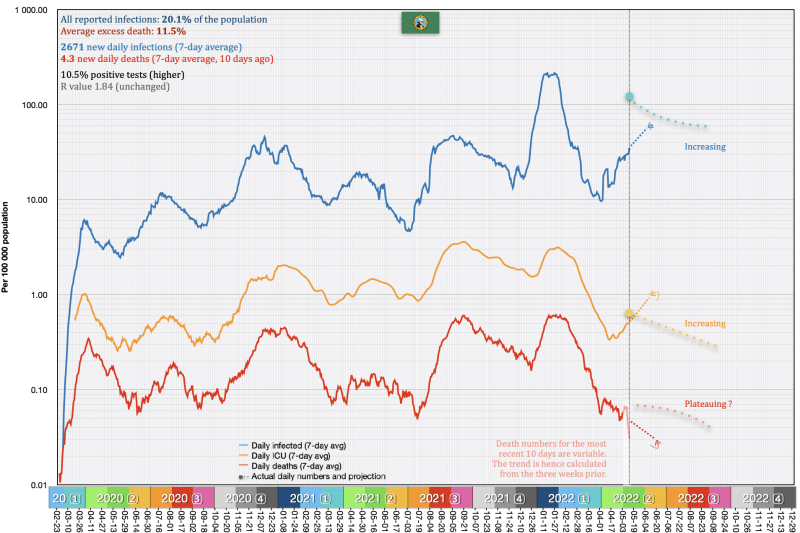Screen dimensions: 800x533
Task: Click the 2022 quarter 4 timeline block
Action: click(764, 497)
